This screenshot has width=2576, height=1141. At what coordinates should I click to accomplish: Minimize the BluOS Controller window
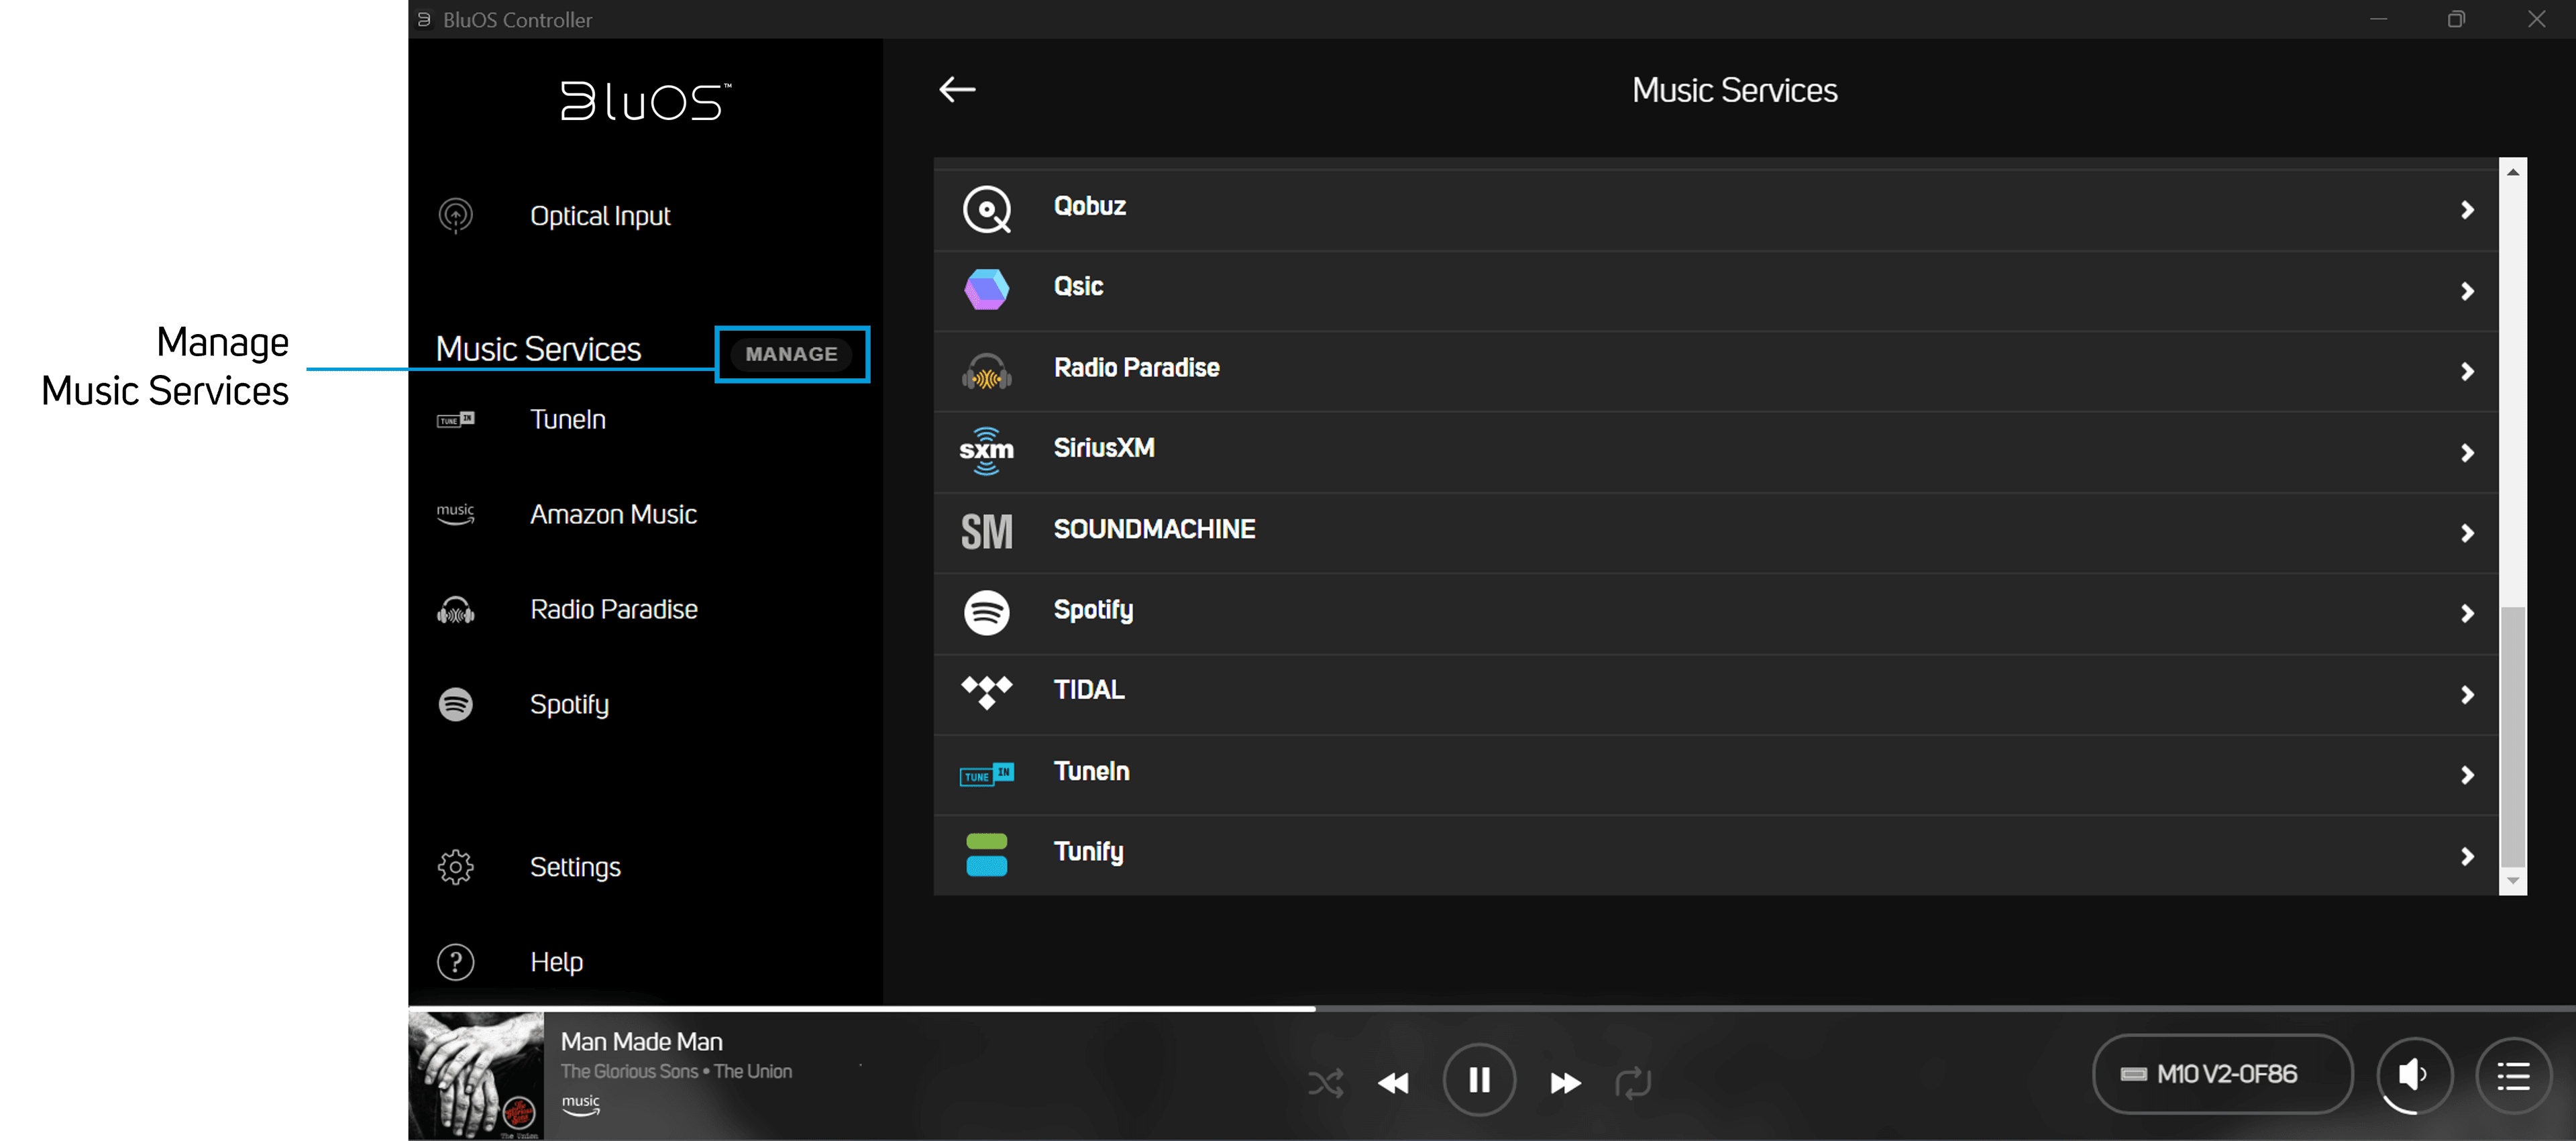pos(2378,19)
